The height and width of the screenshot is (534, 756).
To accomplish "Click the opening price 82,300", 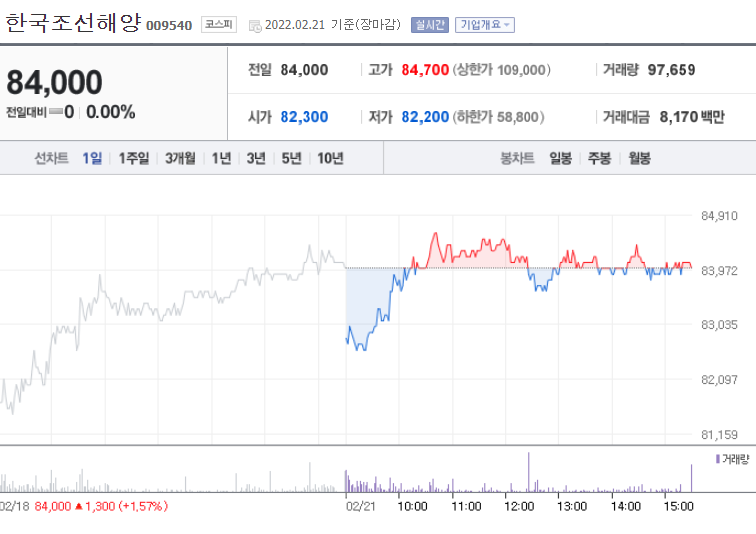I will pos(304,117).
